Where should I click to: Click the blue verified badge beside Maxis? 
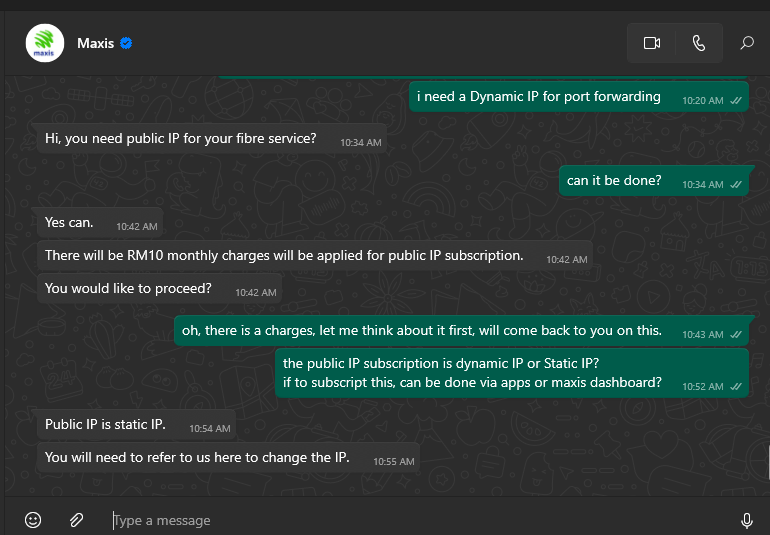point(126,43)
